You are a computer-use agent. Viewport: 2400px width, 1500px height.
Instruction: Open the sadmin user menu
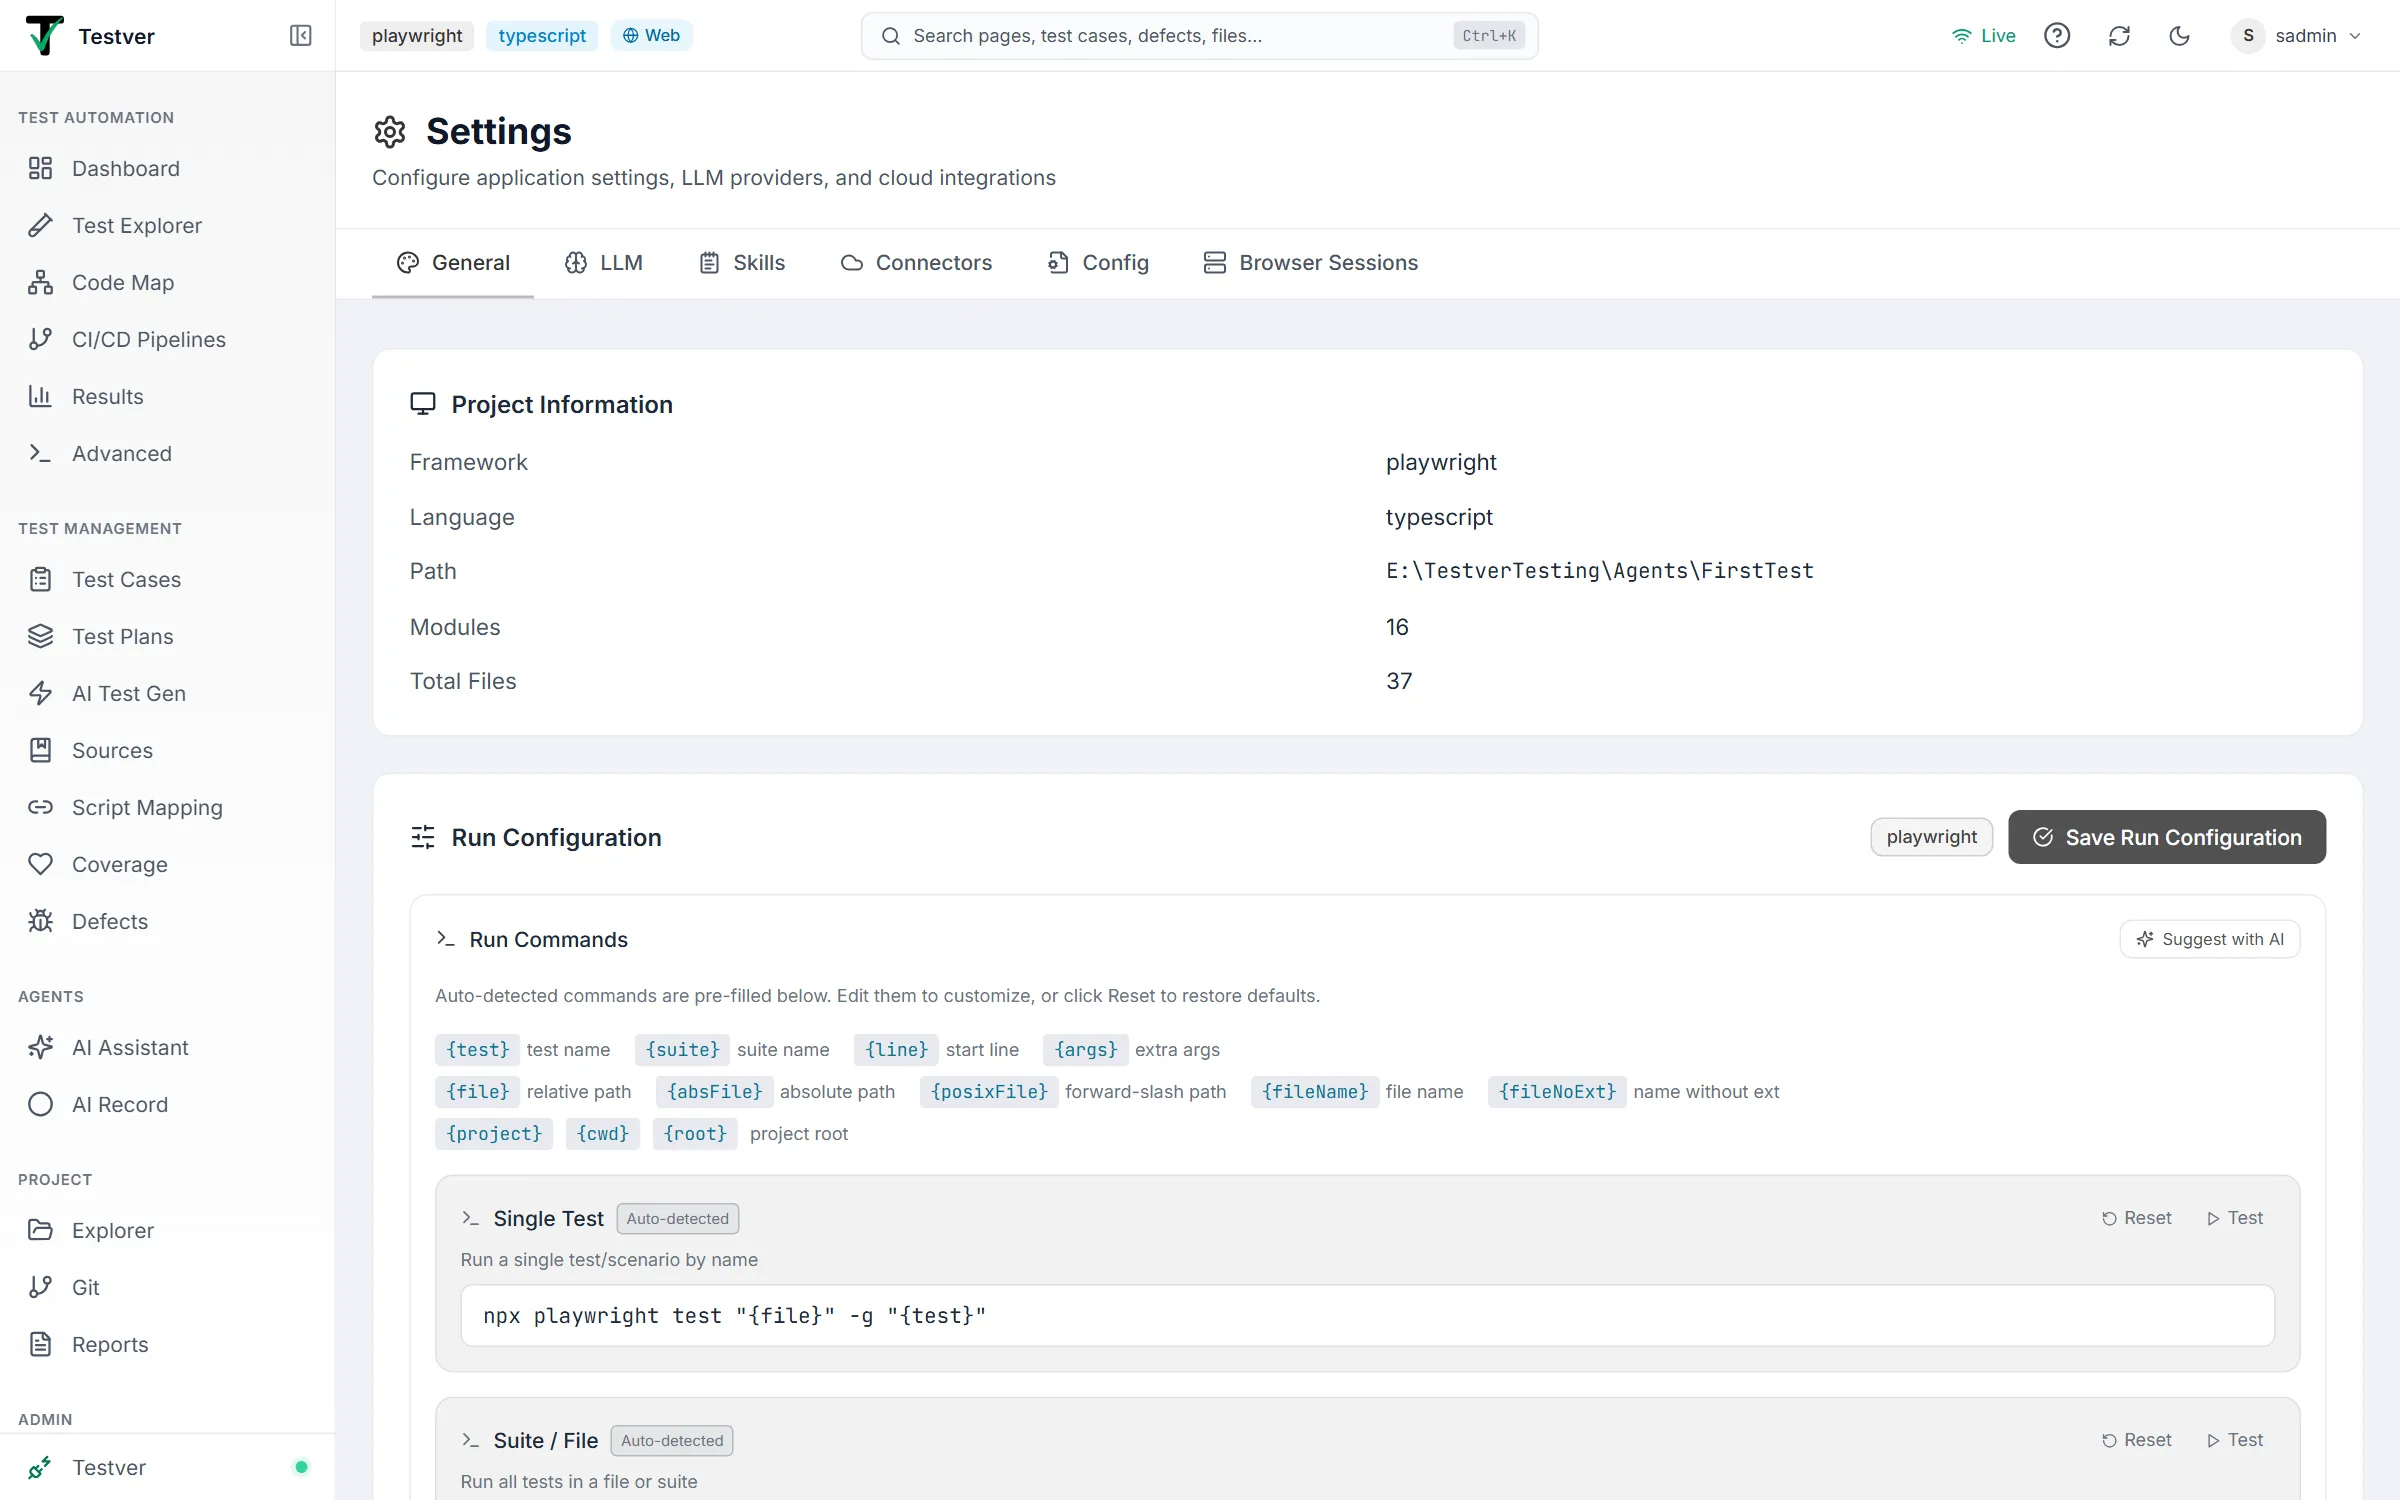click(2297, 36)
